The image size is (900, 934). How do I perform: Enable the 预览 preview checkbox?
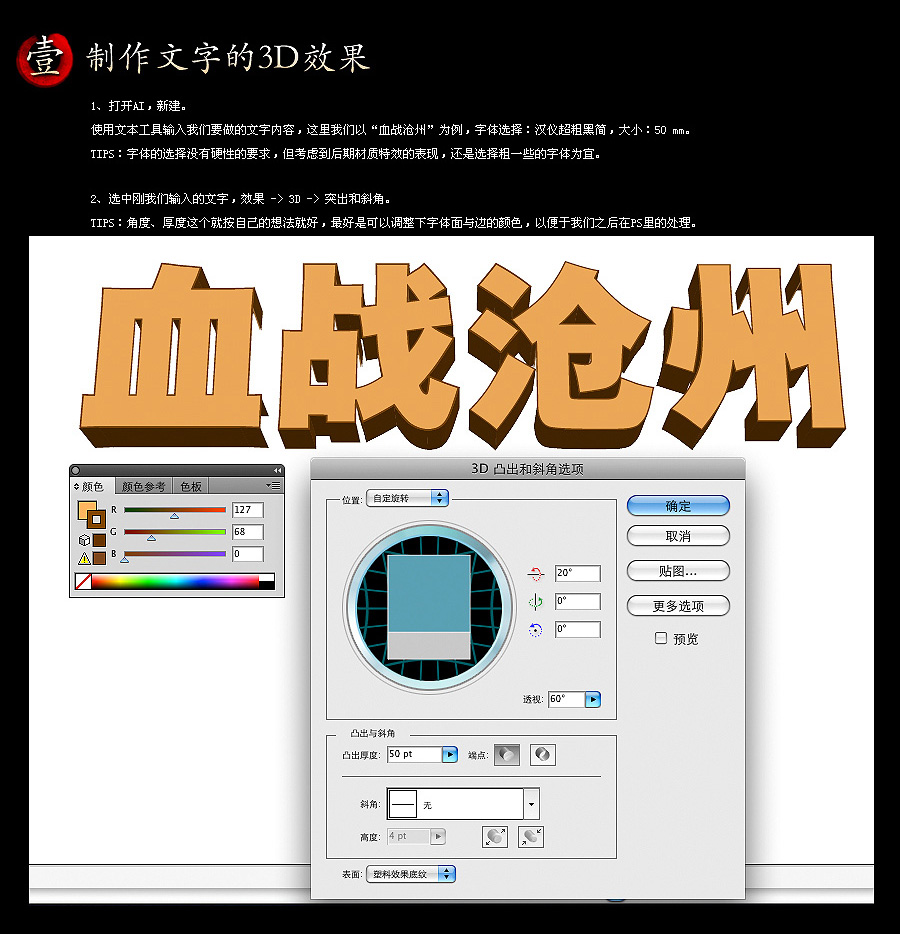tap(660, 639)
